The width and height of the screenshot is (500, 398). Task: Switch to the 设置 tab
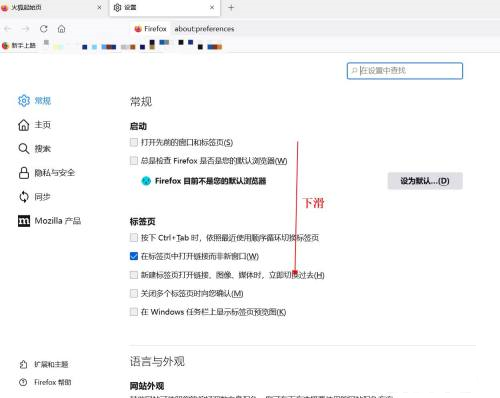click(165, 8)
